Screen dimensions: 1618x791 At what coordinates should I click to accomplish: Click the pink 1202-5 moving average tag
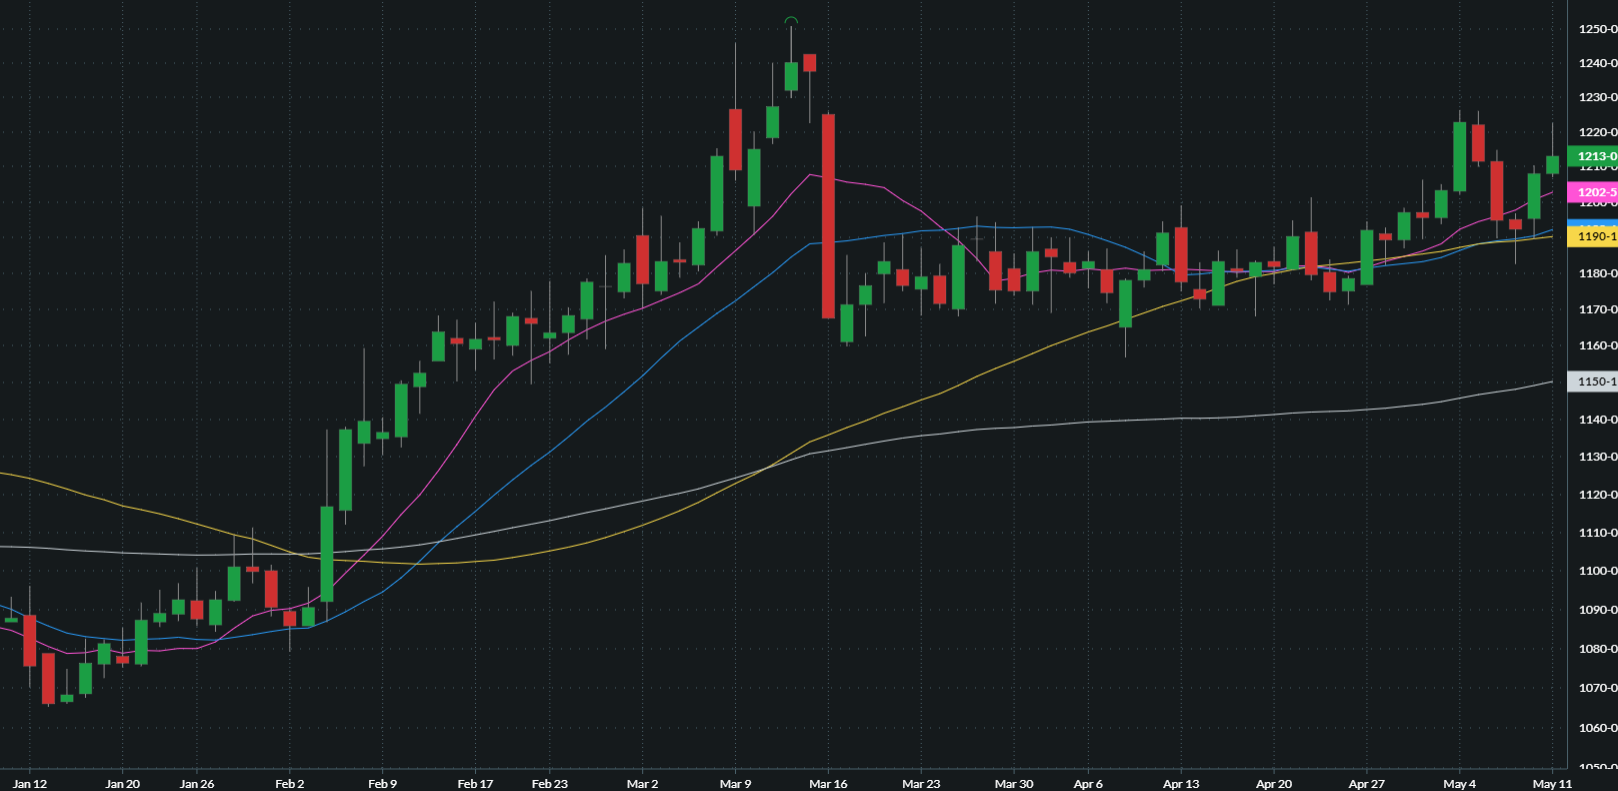[1593, 192]
